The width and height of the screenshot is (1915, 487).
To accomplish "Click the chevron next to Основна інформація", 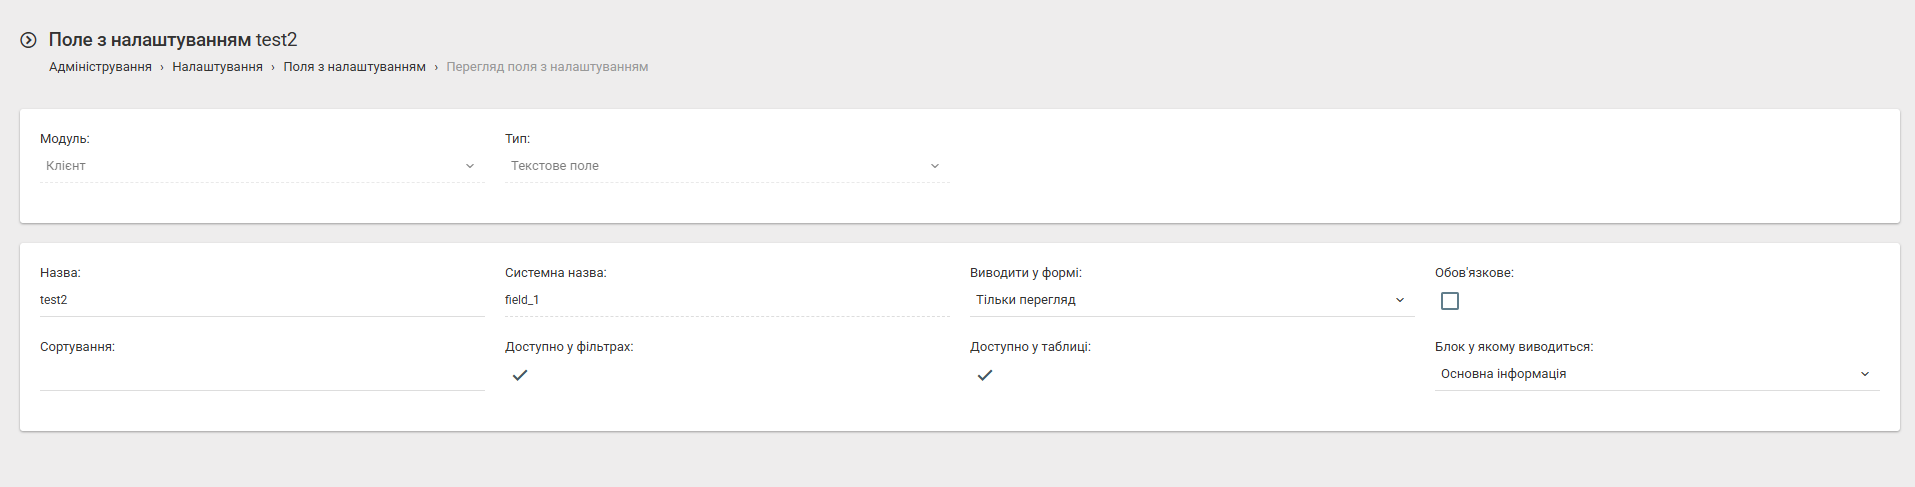I will click(1865, 374).
